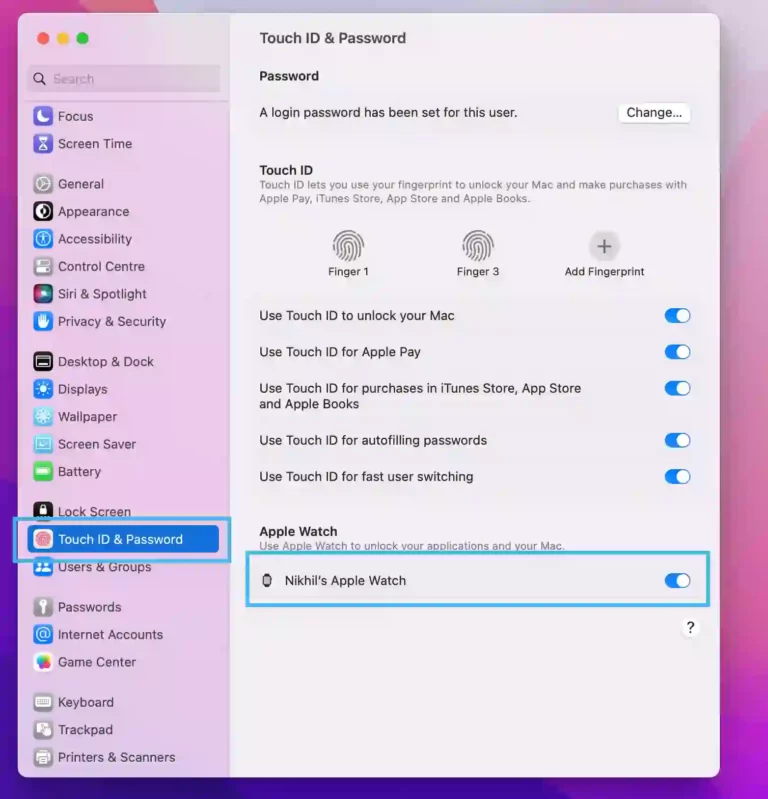Open the Lock Screen padlock icon
Viewport: 768px width, 799px height.
pyautogui.click(x=43, y=511)
